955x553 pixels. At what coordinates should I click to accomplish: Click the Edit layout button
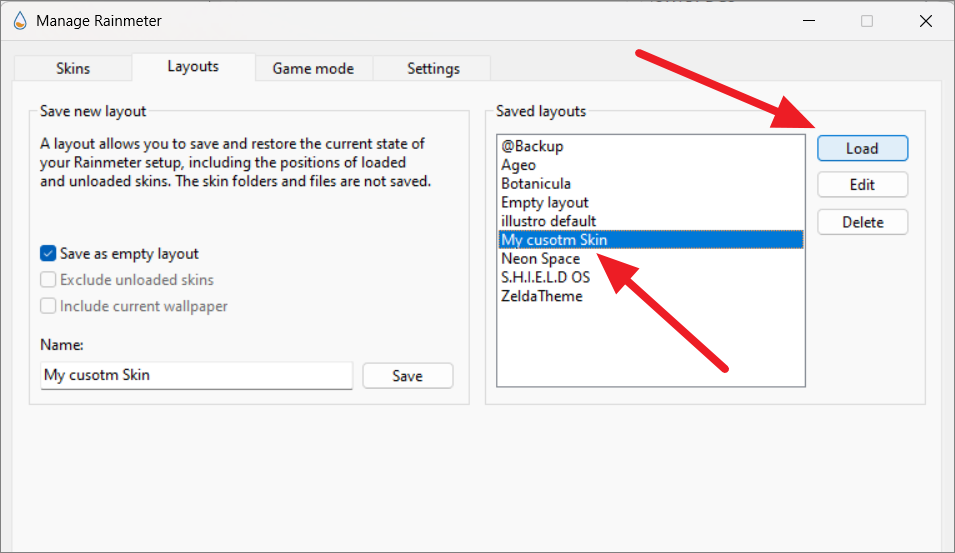862,185
